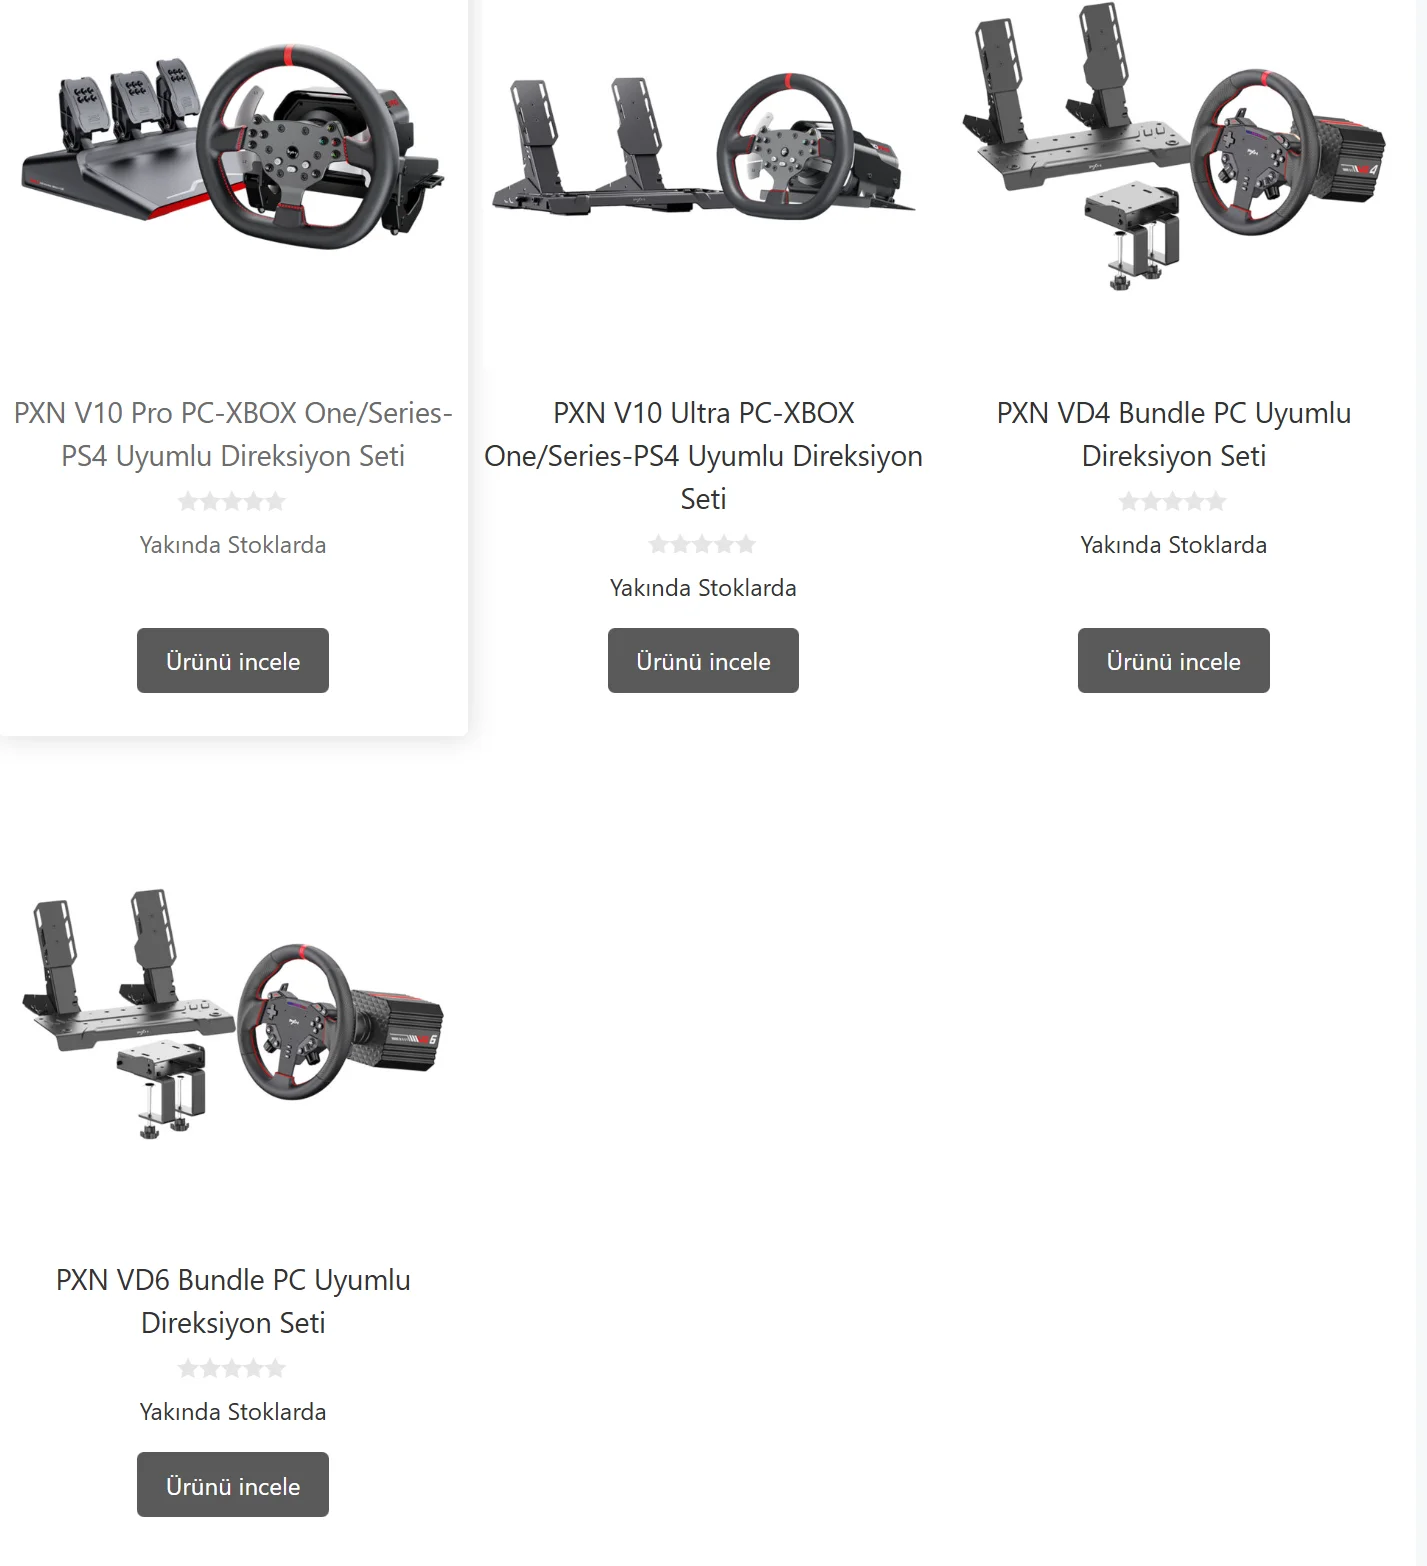Click Ürünü incele for PXN VD4 Bundle
This screenshot has width=1427, height=1566.
[x=1174, y=660]
